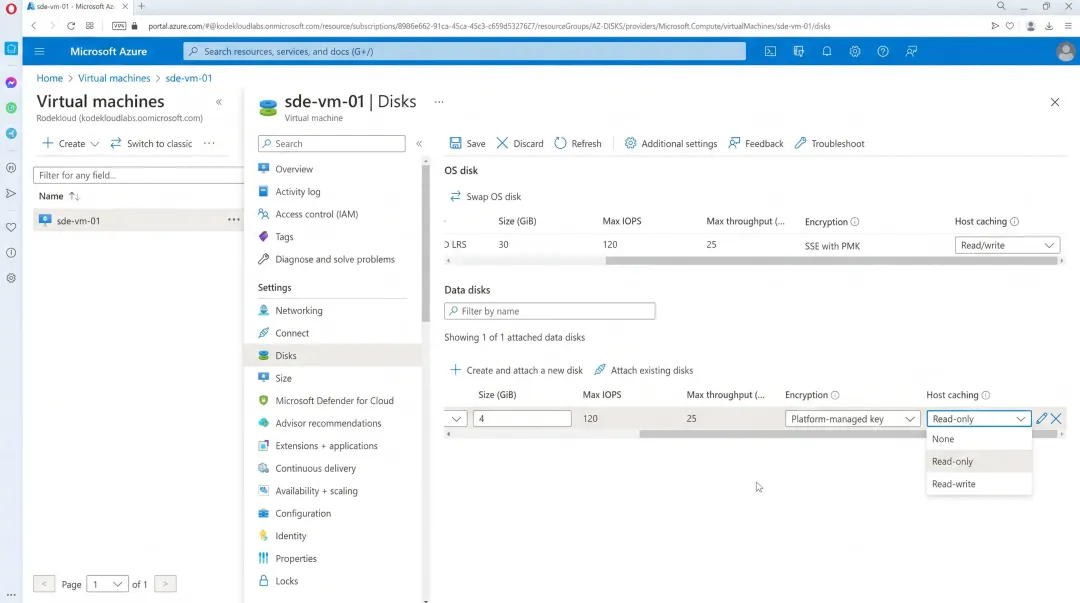The image size is (1080, 603).
Task: Collapse the resource menu sidebar
Action: [419, 143]
